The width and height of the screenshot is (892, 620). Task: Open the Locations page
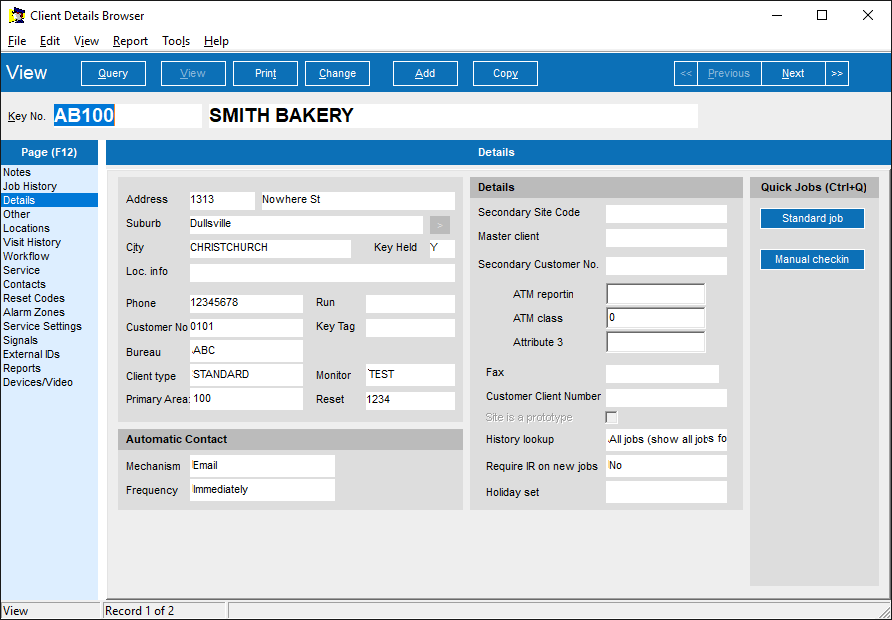[x=49, y=228]
